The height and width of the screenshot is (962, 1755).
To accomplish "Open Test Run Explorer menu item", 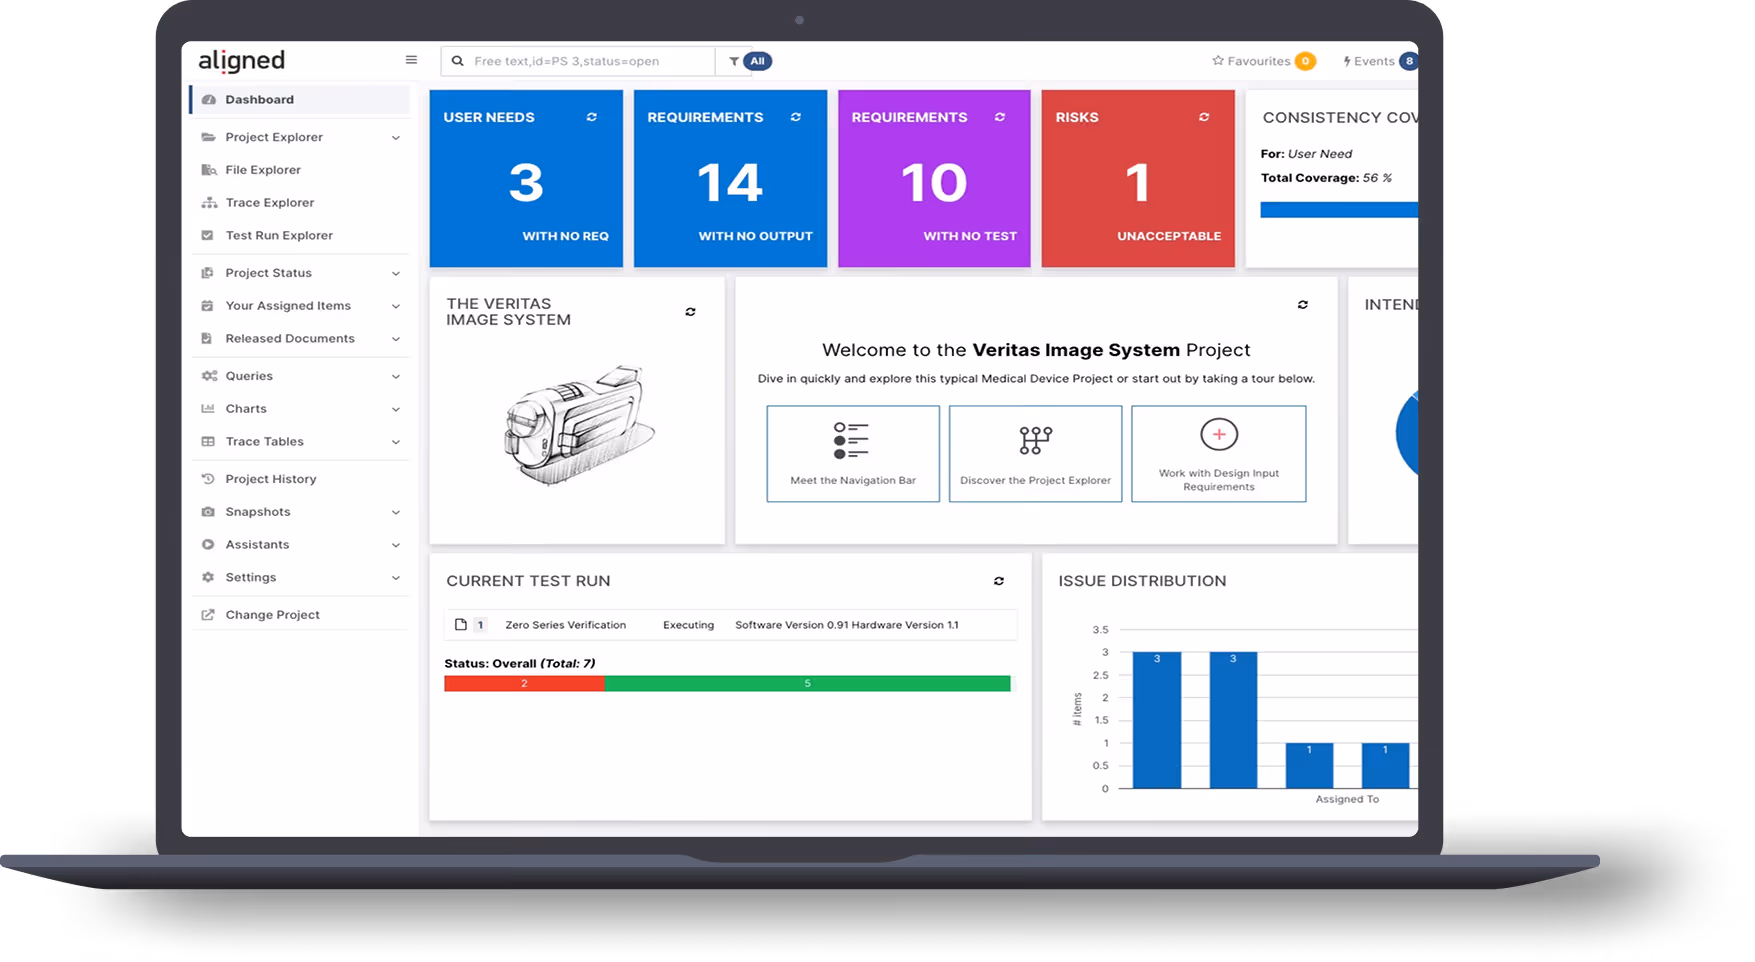I will [300, 236].
